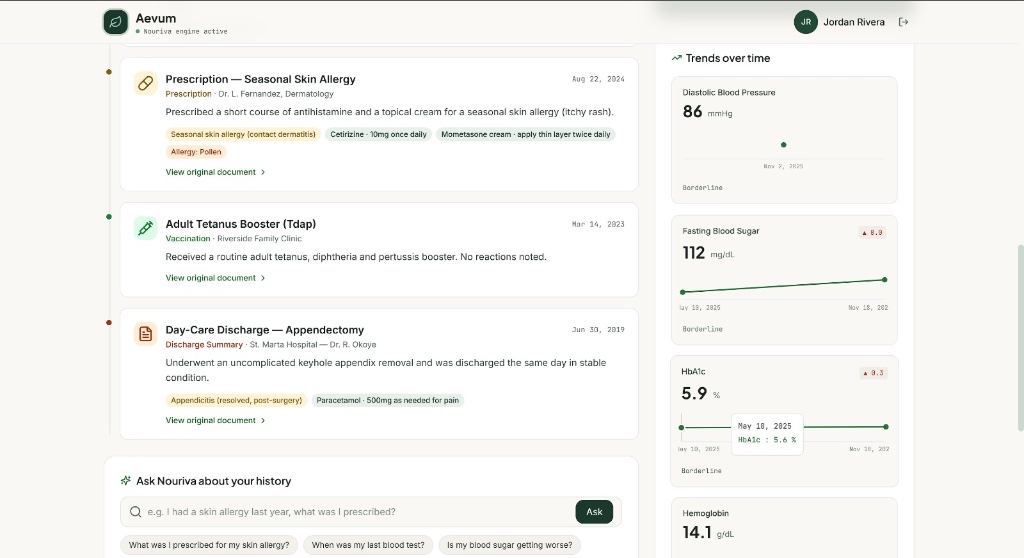
Task: Click the sparkle icon beside Ask Nouriva
Action: tap(126, 481)
